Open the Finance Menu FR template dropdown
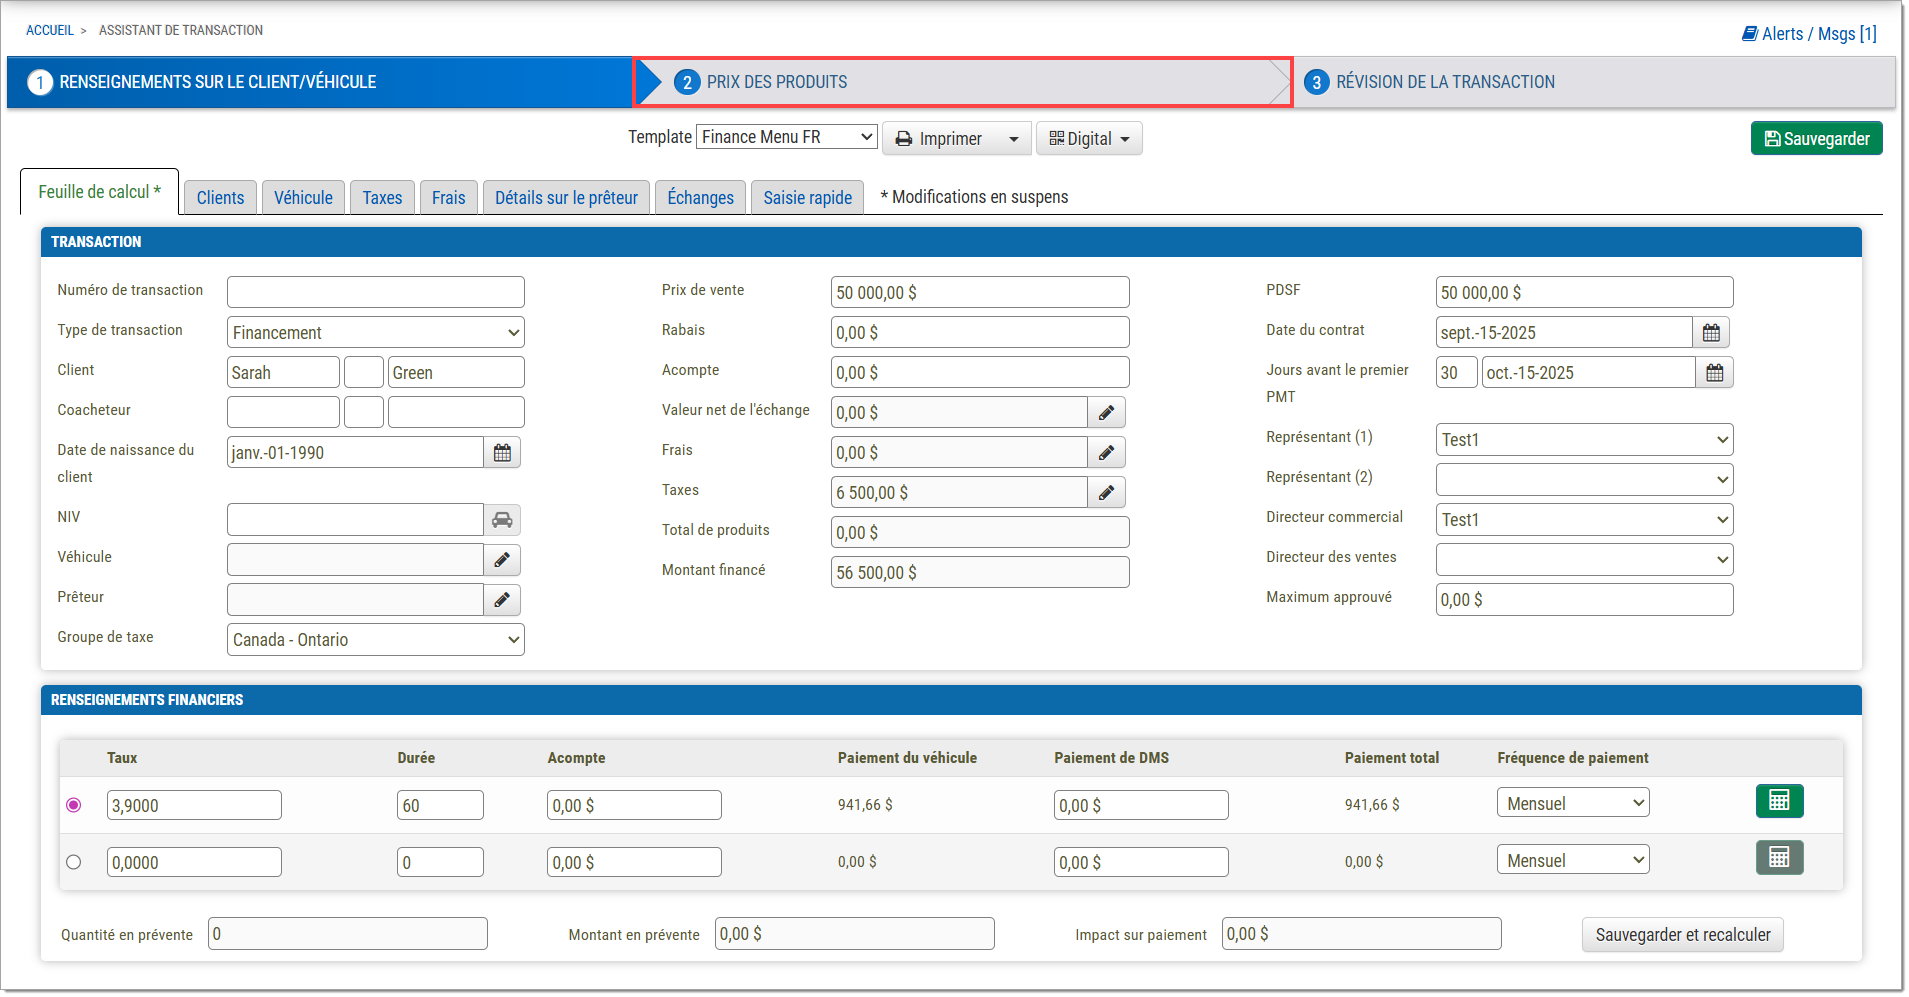The height and width of the screenshot is (997, 1909). click(786, 137)
